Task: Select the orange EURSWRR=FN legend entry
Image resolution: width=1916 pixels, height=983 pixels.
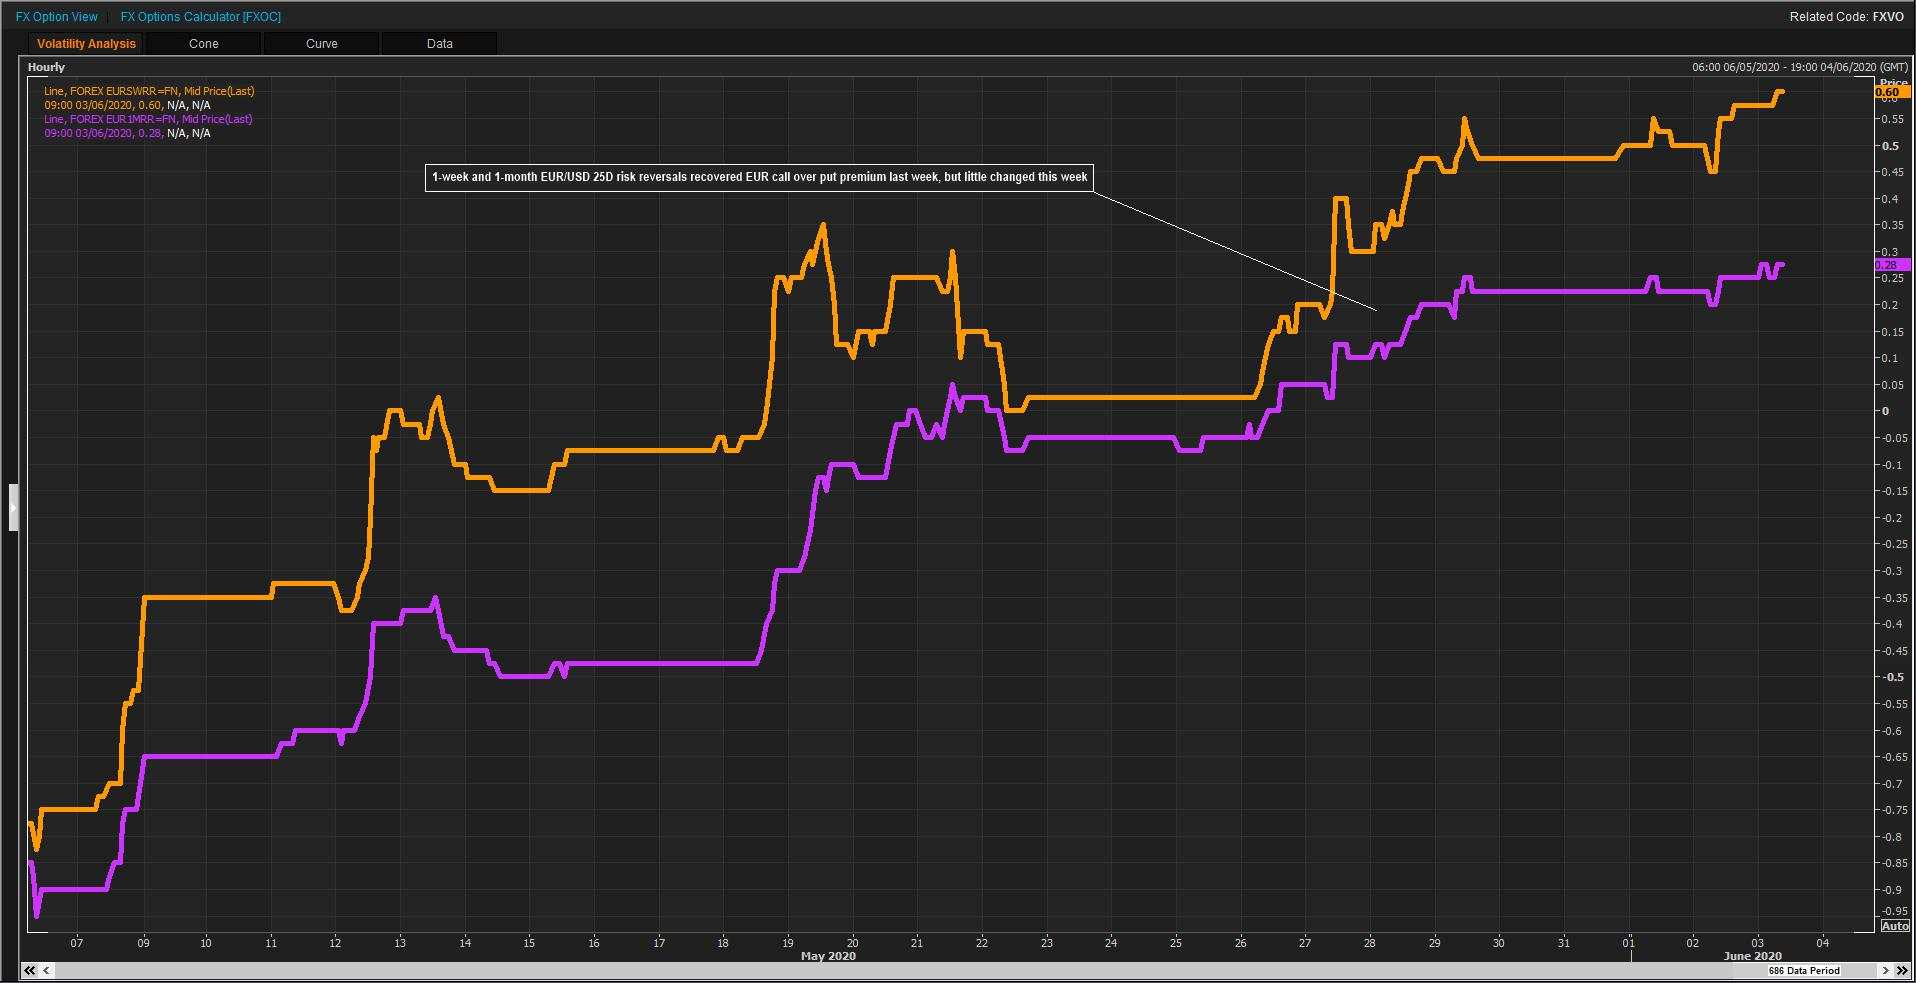Action: click(x=149, y=91)
